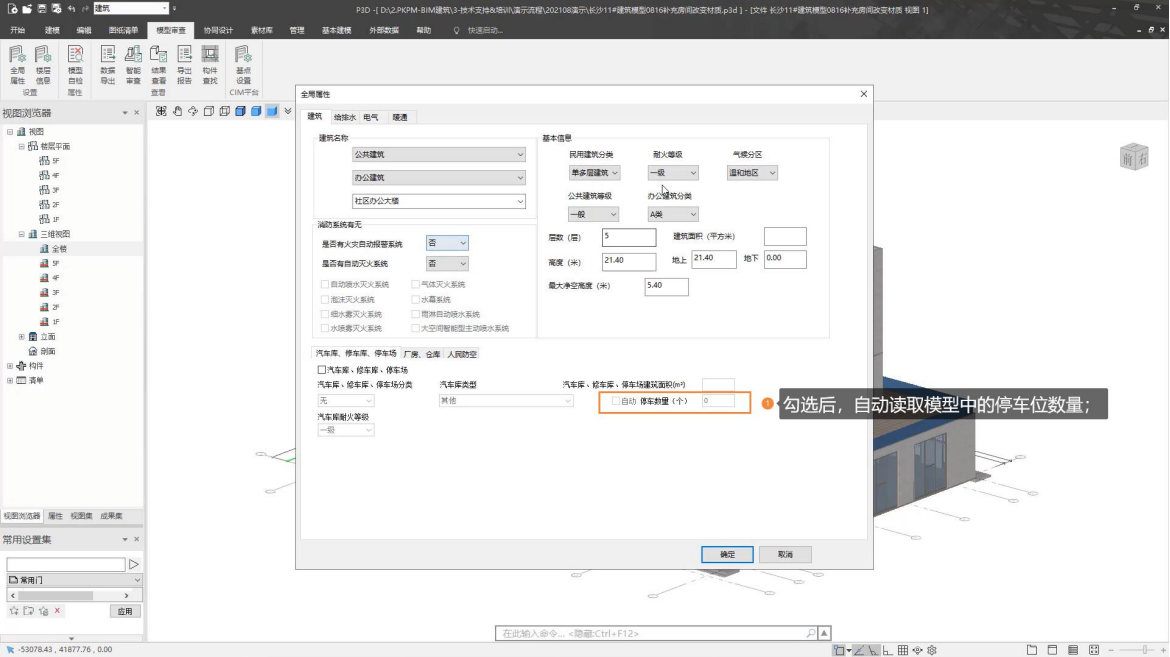Tick the 自动 parking count checkbox

click(x=616, y=401)
